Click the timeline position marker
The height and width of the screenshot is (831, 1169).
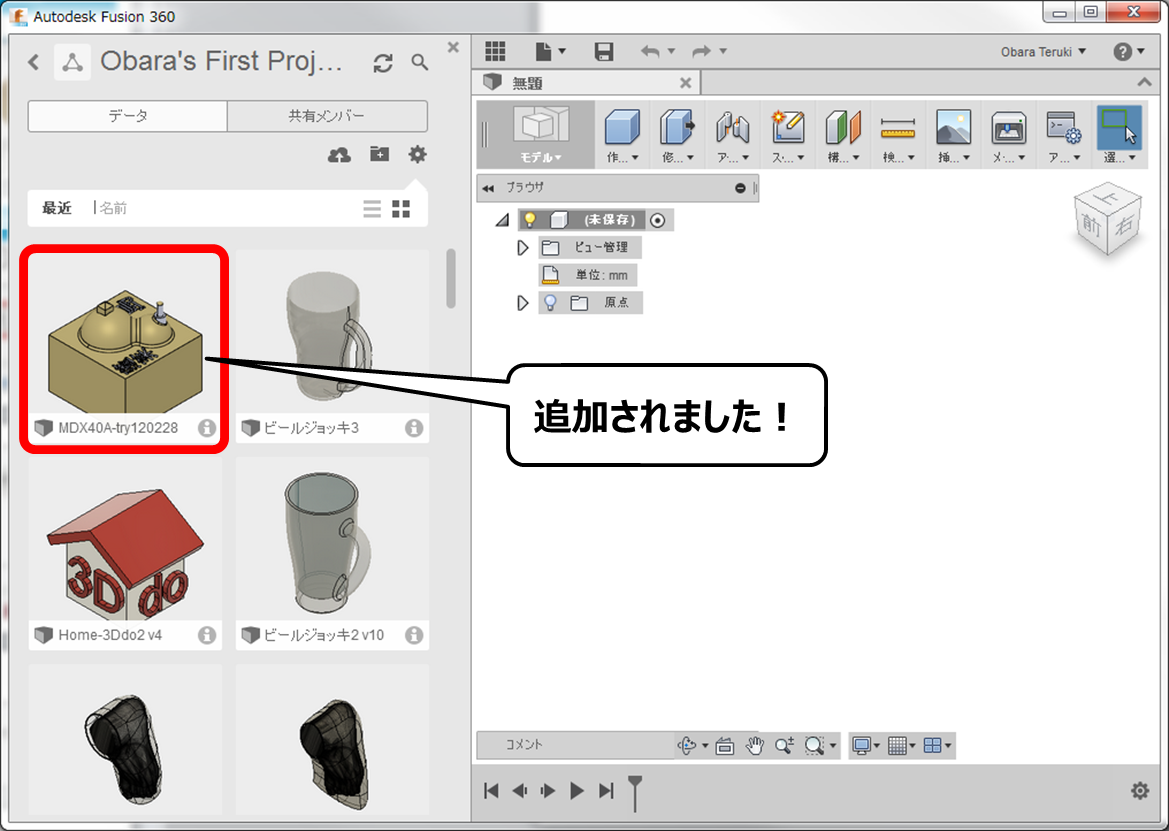[x=634, y=793]
